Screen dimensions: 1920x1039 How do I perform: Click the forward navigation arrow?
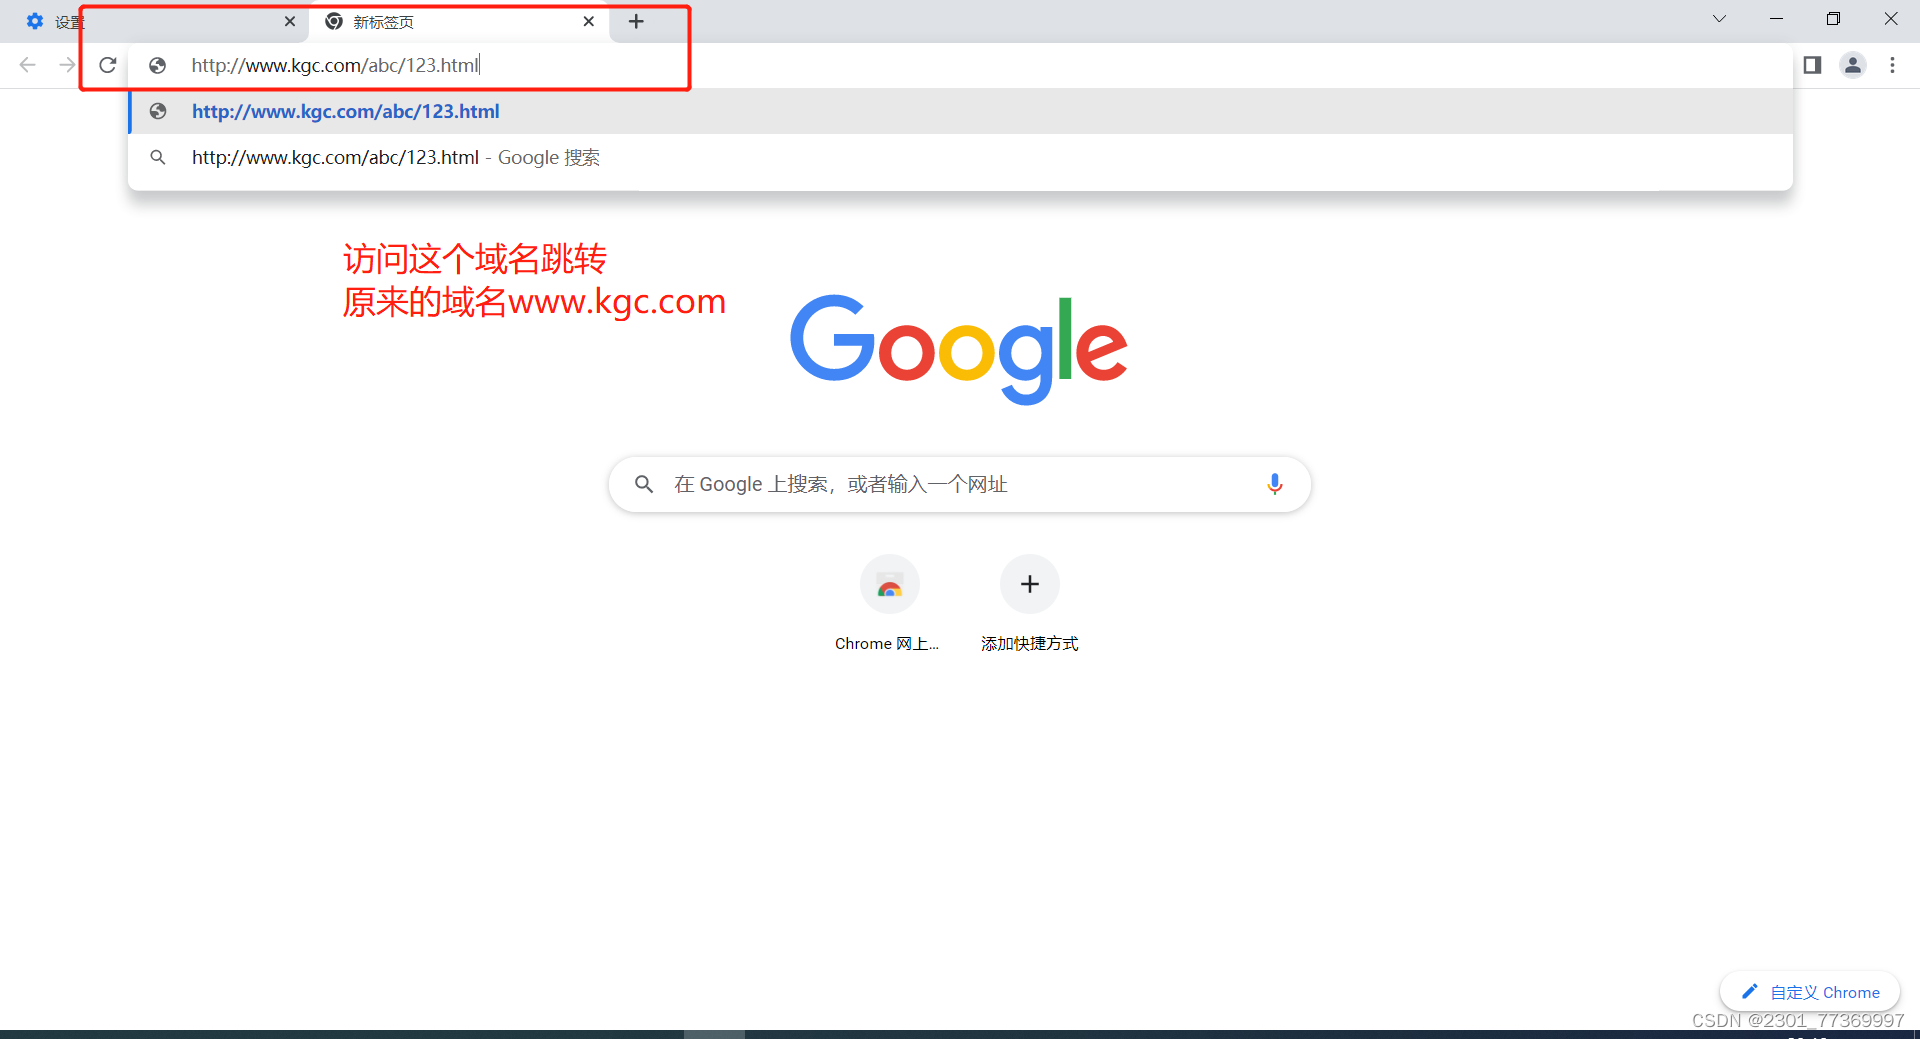tap(67, 65)
